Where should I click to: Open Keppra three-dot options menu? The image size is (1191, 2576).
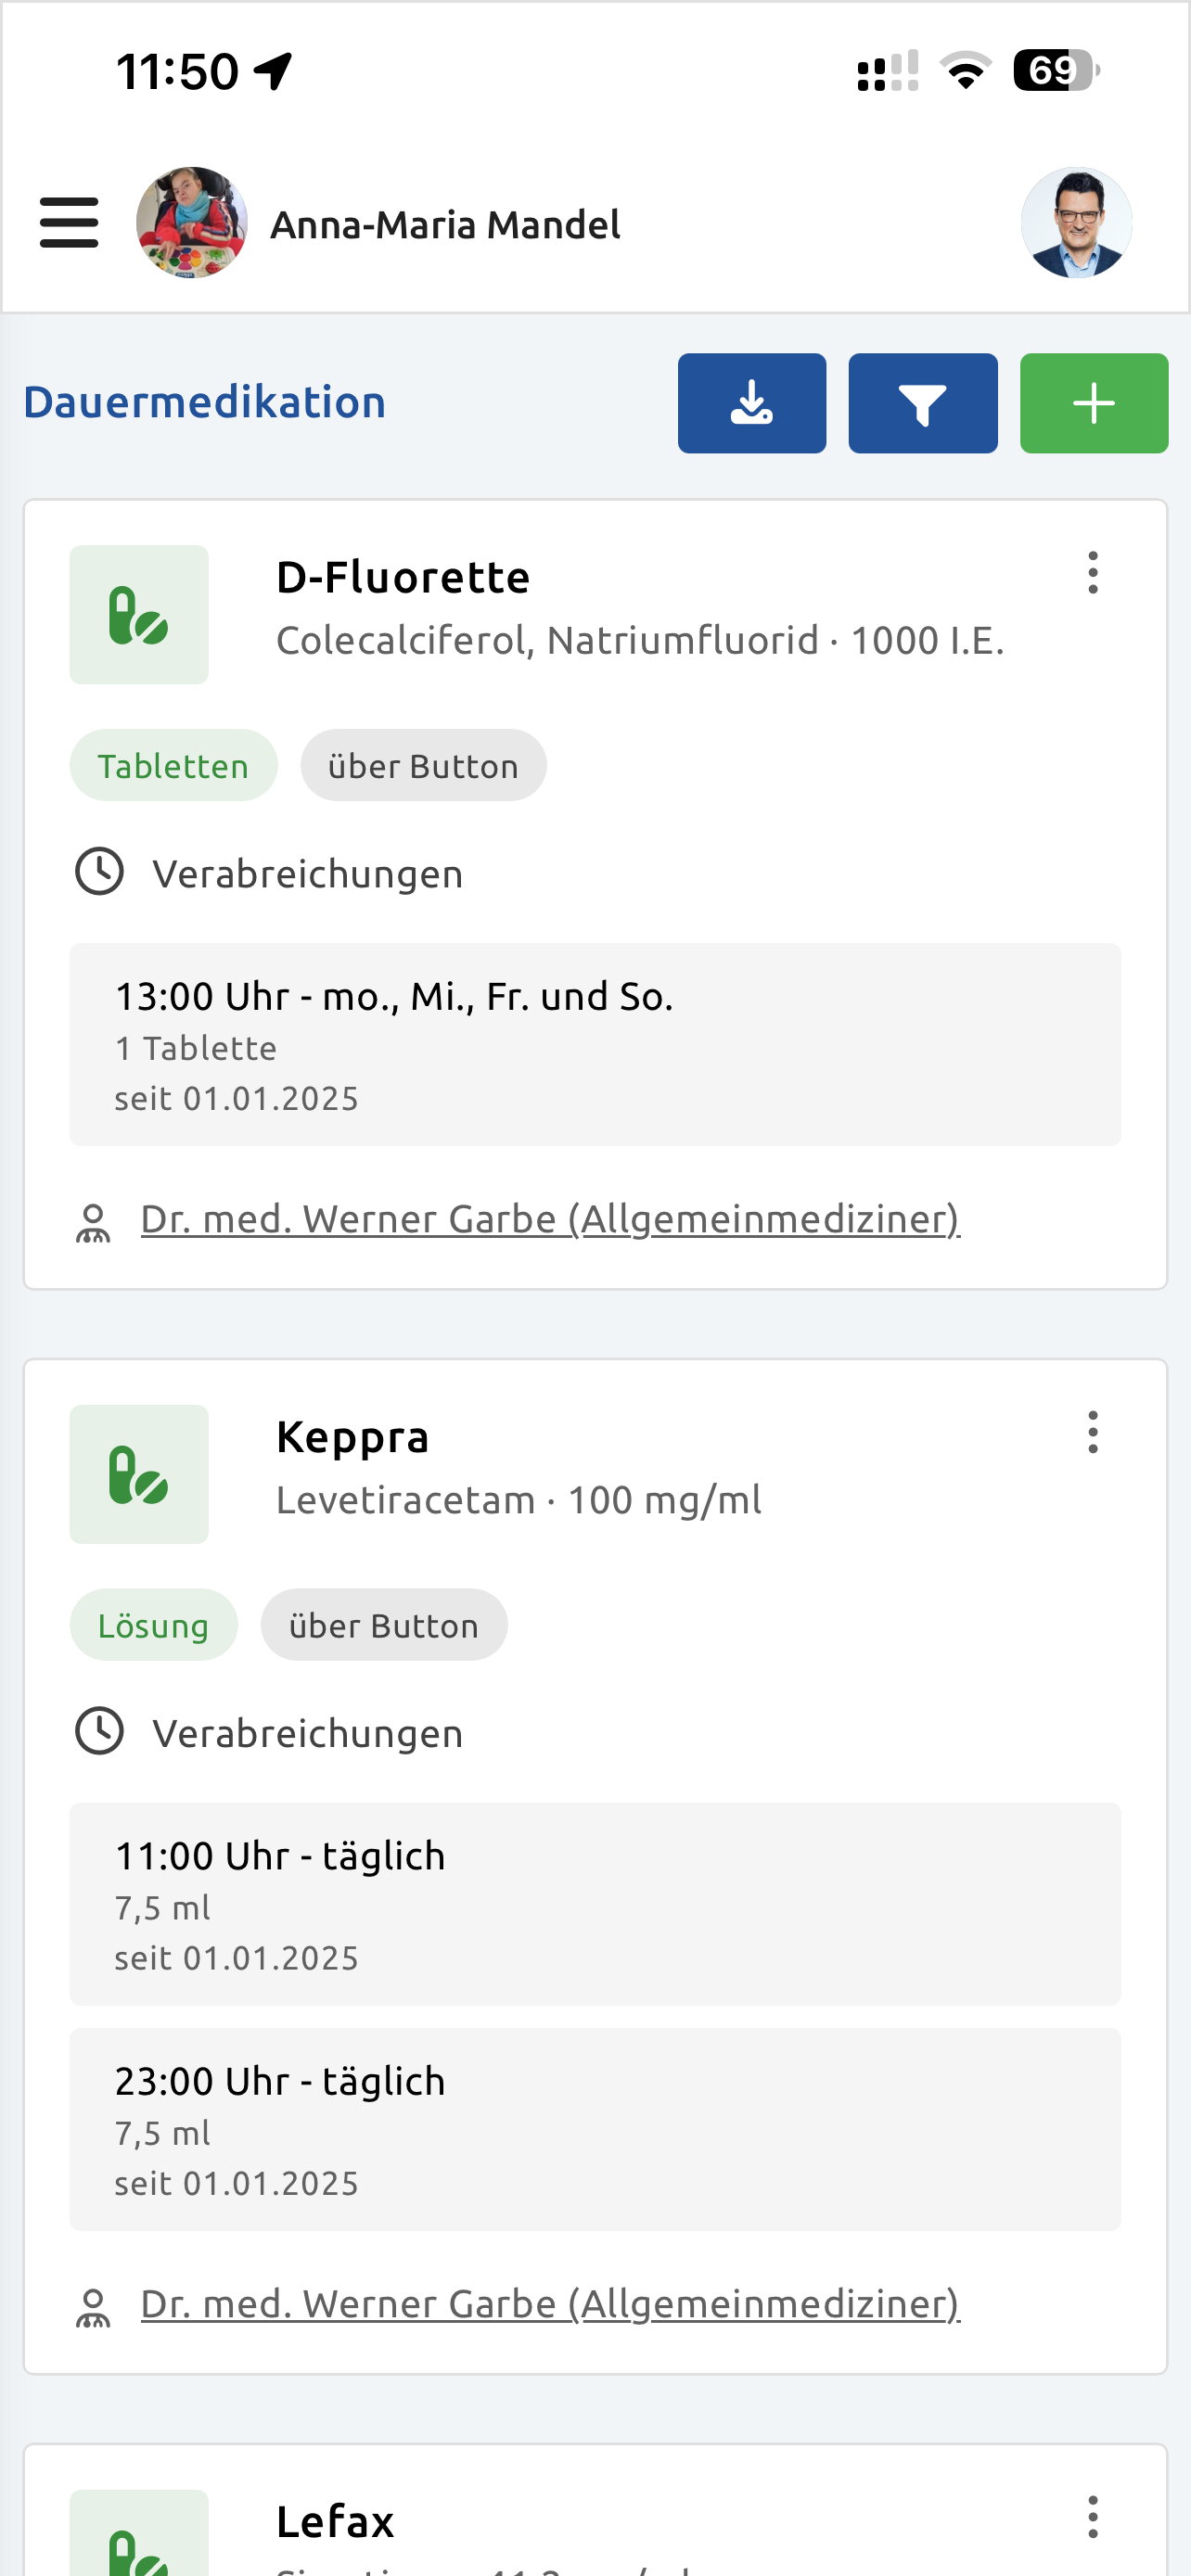pyautogui.click(x=1092, y=1432)
